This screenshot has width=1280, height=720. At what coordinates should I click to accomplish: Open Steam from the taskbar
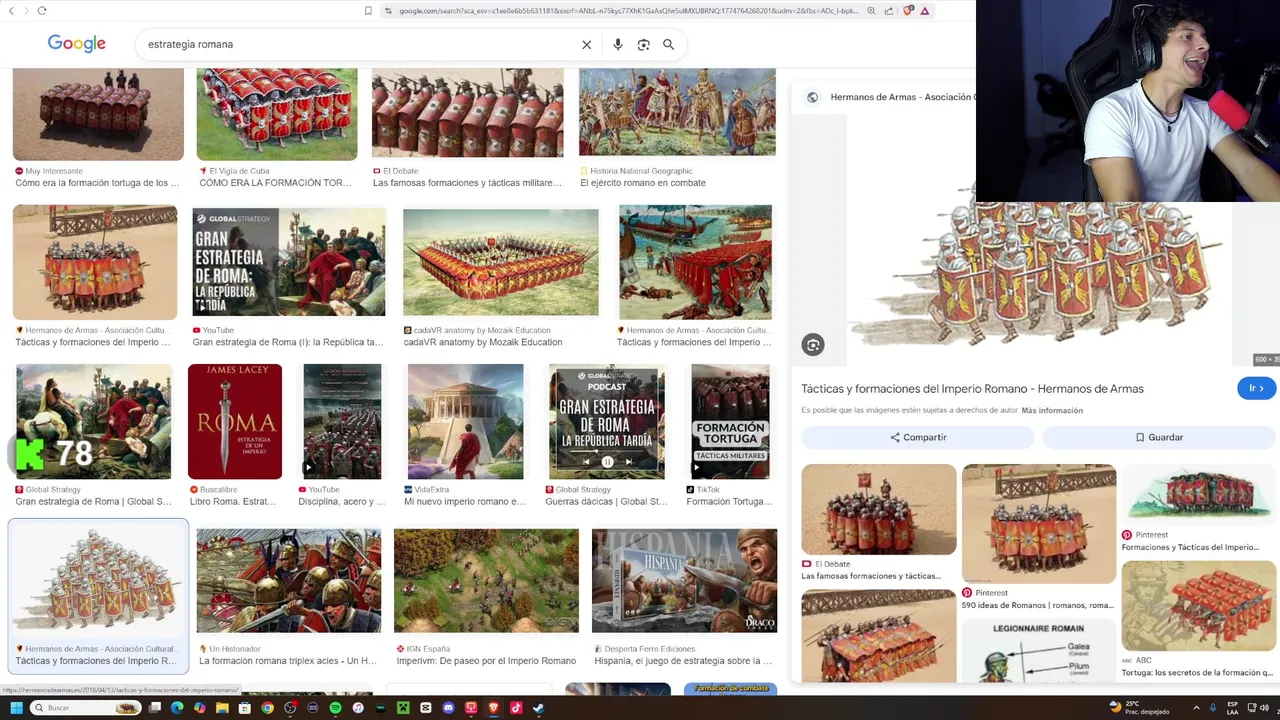538,708
